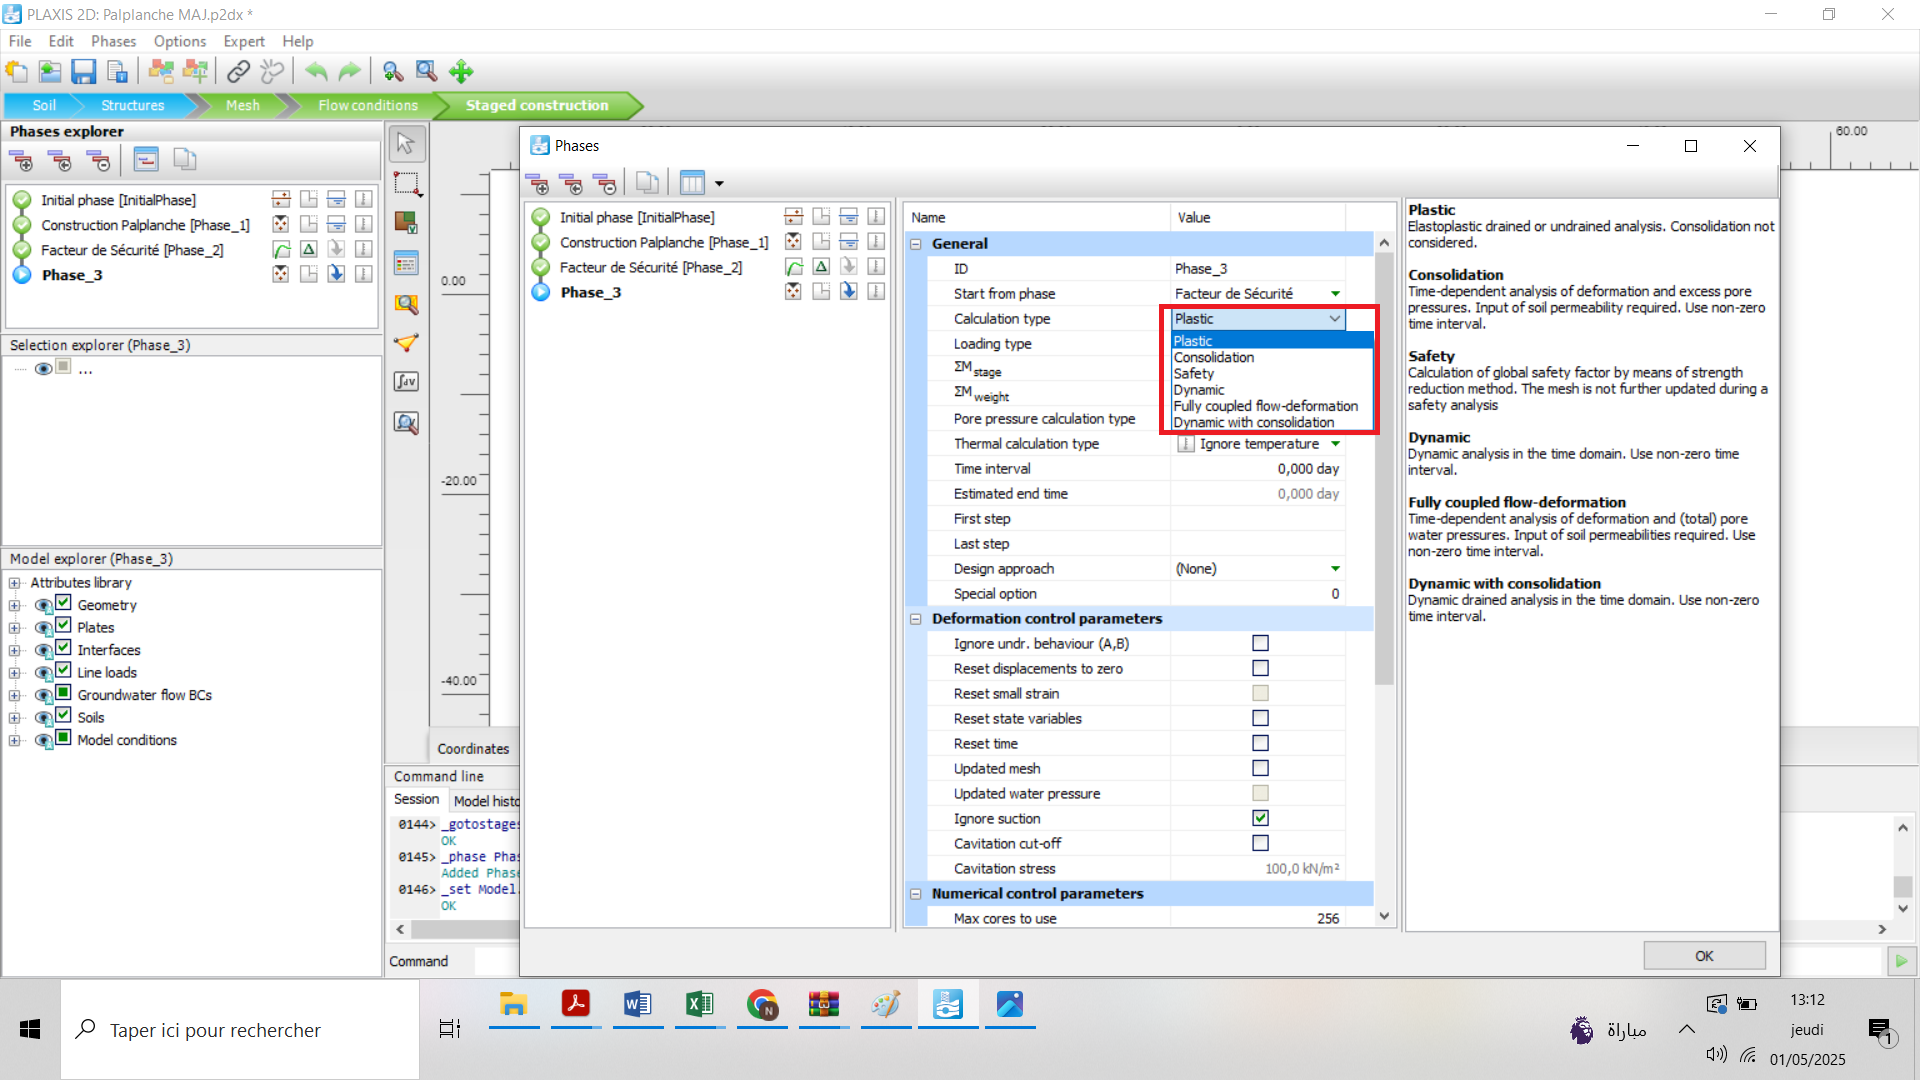Choose Consolidation in Calculation type list
This screenshot has height=1080, width=1920.
point(1214,357)
